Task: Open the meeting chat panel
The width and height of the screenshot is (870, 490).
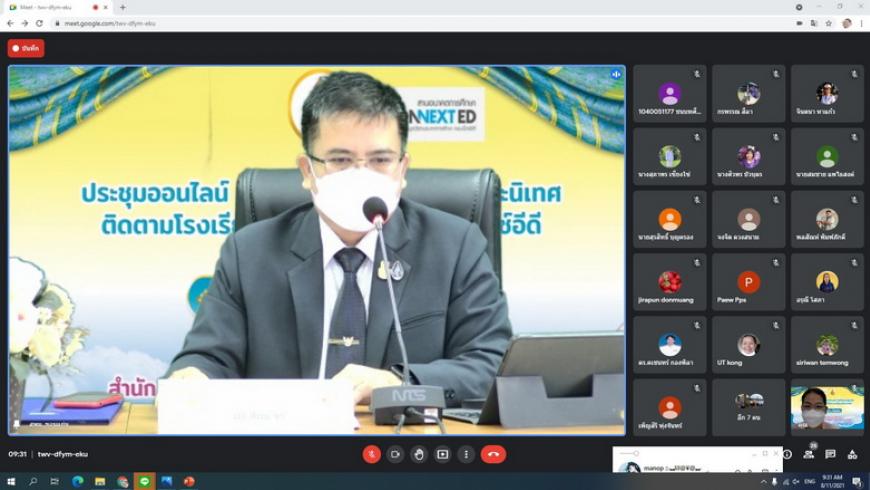Action: [830, 455]
